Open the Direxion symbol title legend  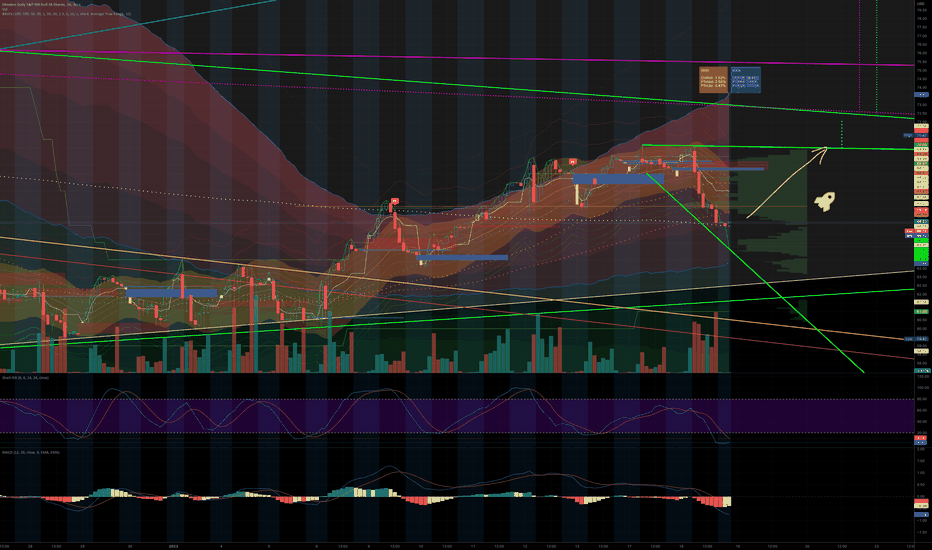tap(41, 5)
